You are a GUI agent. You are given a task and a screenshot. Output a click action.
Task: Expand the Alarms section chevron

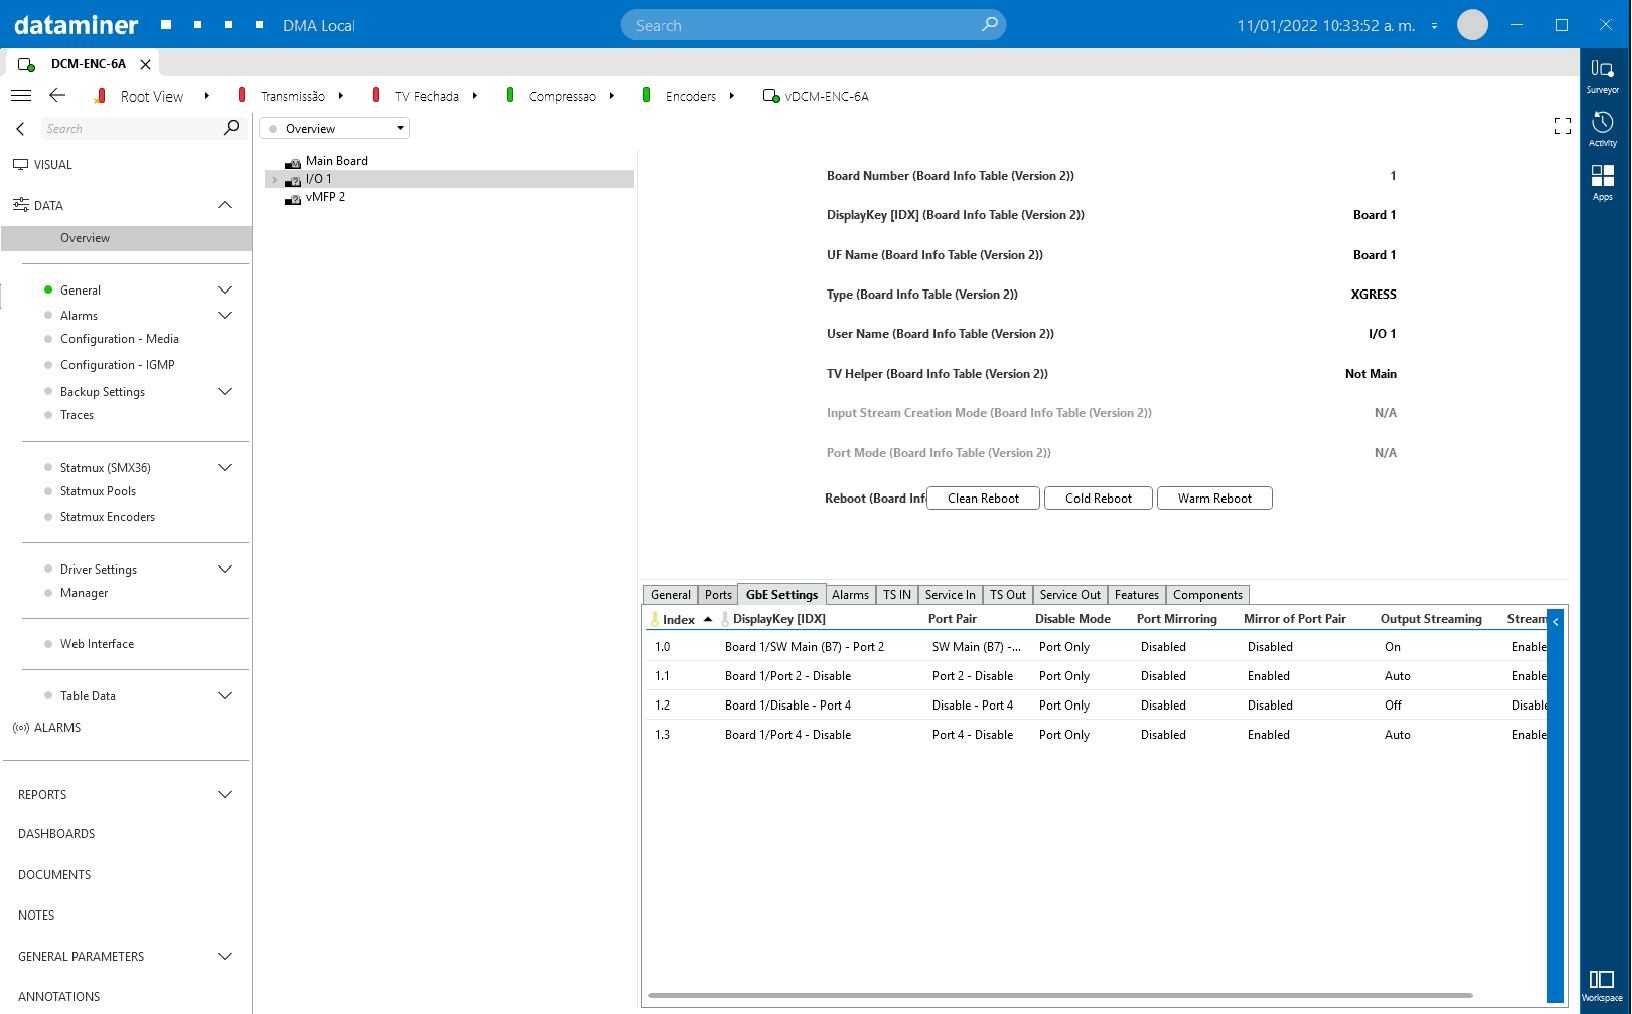pyautogui.click(x=225, y=316)
